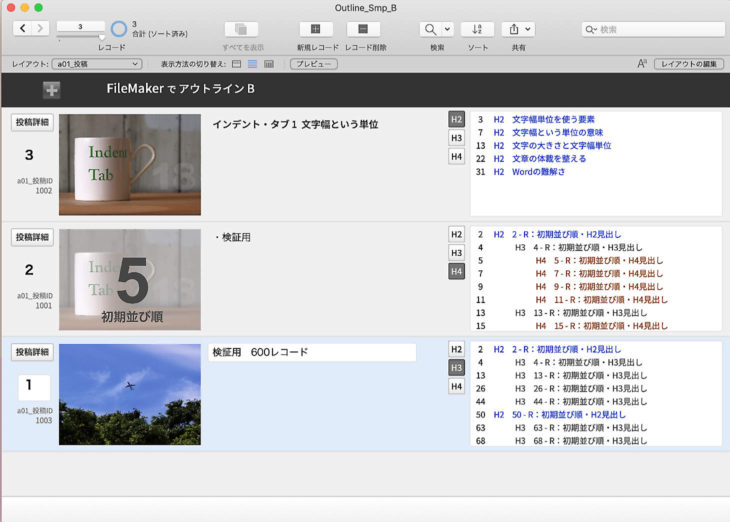The height and width of the screenshot is (522, 730).
Task: Toggle H3 level for record 3
Action: point(456,138)
